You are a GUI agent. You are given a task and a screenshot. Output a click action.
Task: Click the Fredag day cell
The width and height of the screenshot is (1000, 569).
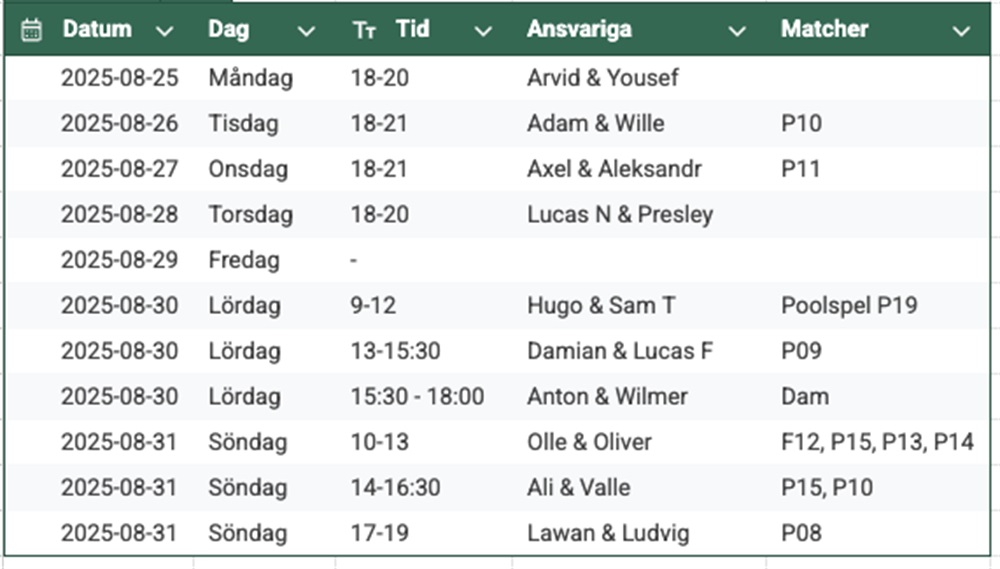coord(244,260)
